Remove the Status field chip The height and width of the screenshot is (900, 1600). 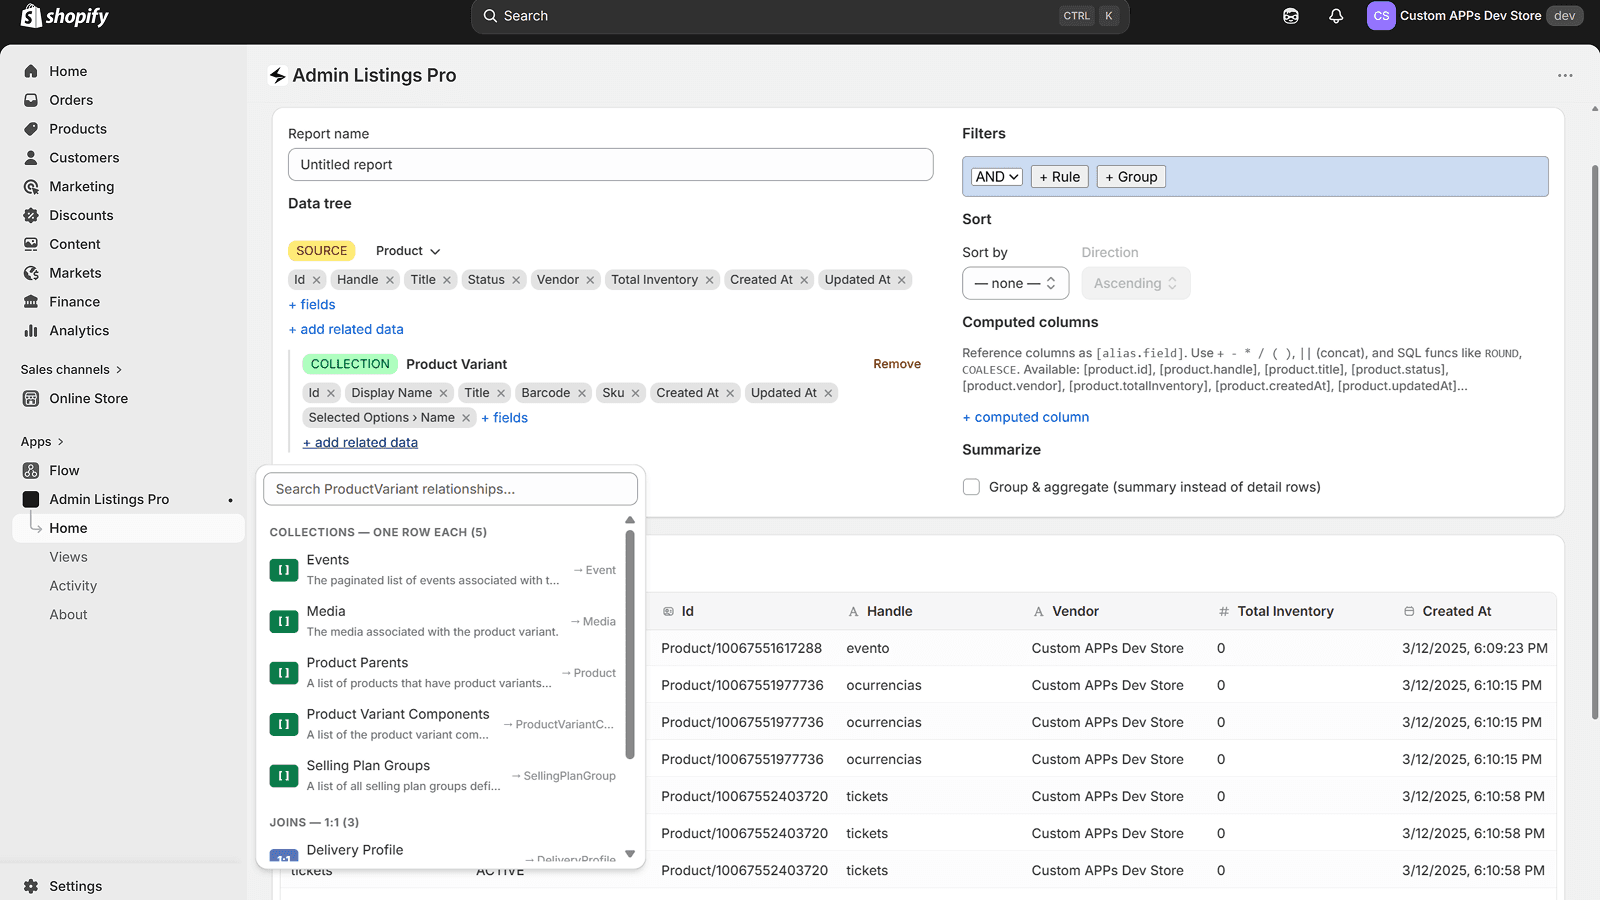coord(517,280)
